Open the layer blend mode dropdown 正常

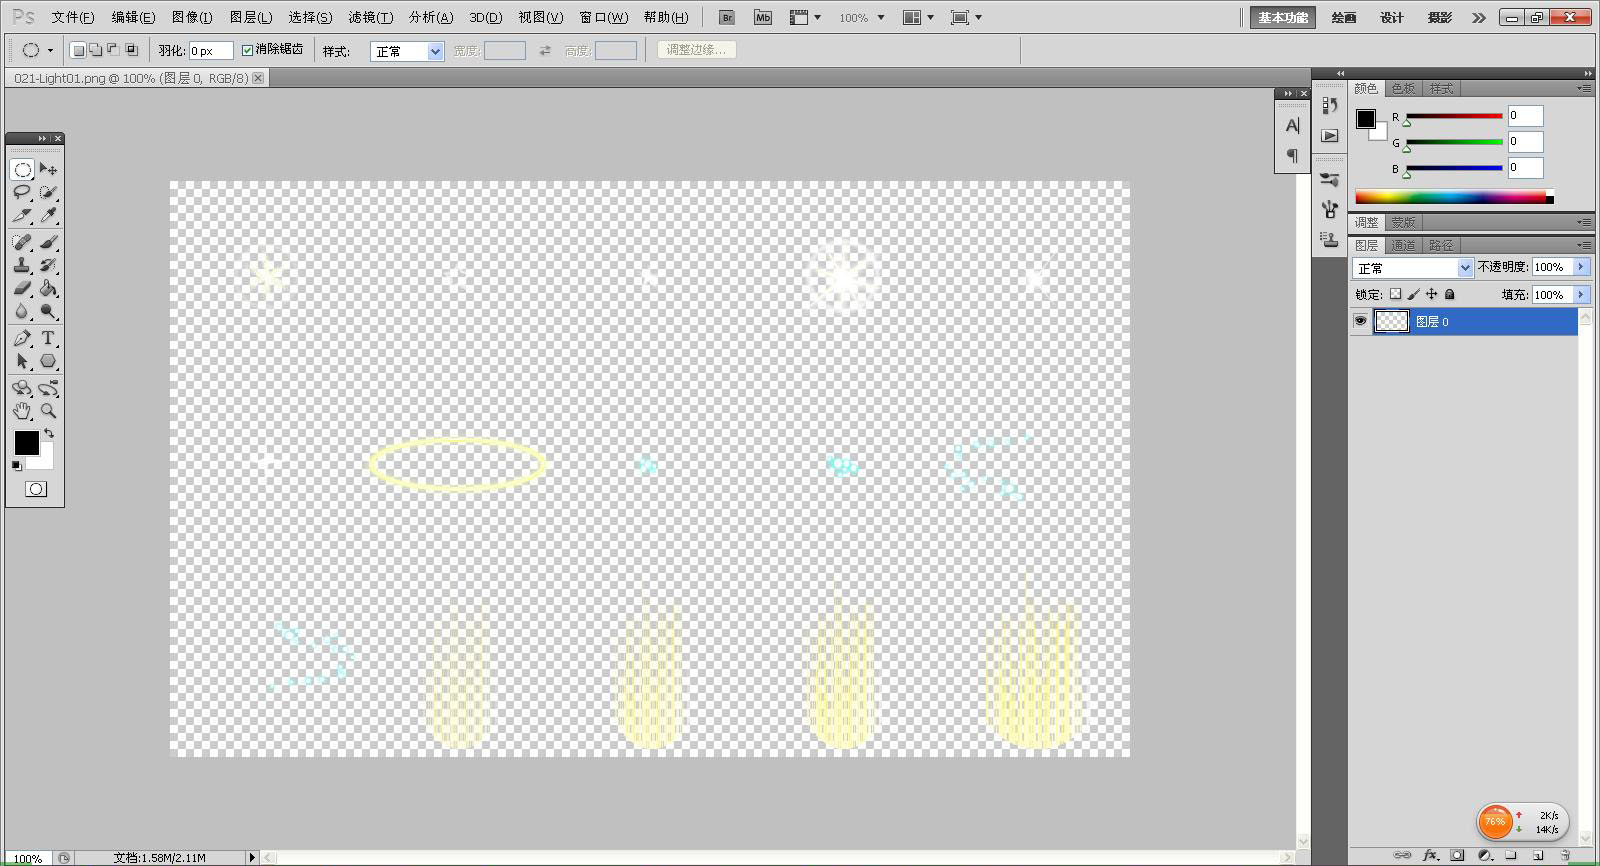point(1413,268)
